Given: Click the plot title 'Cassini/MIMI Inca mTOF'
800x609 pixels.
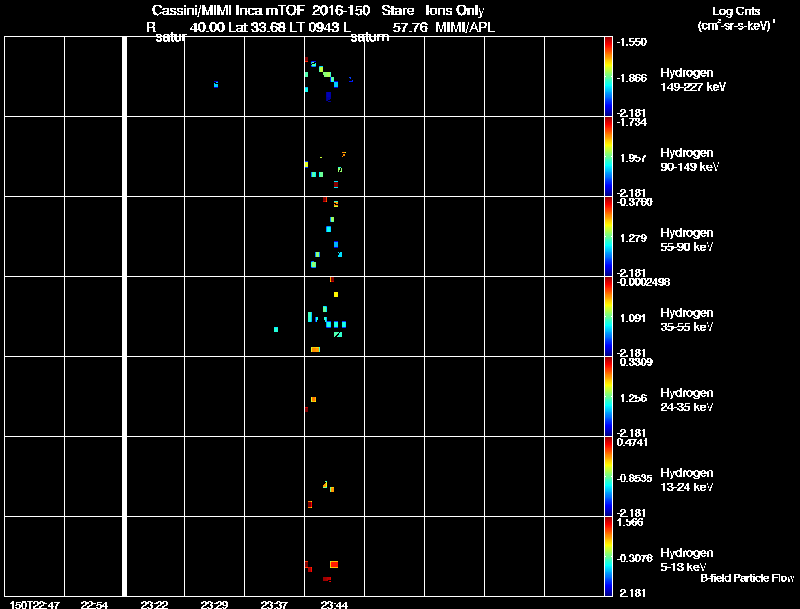Looking at the screenshot, I should point(228,10).
